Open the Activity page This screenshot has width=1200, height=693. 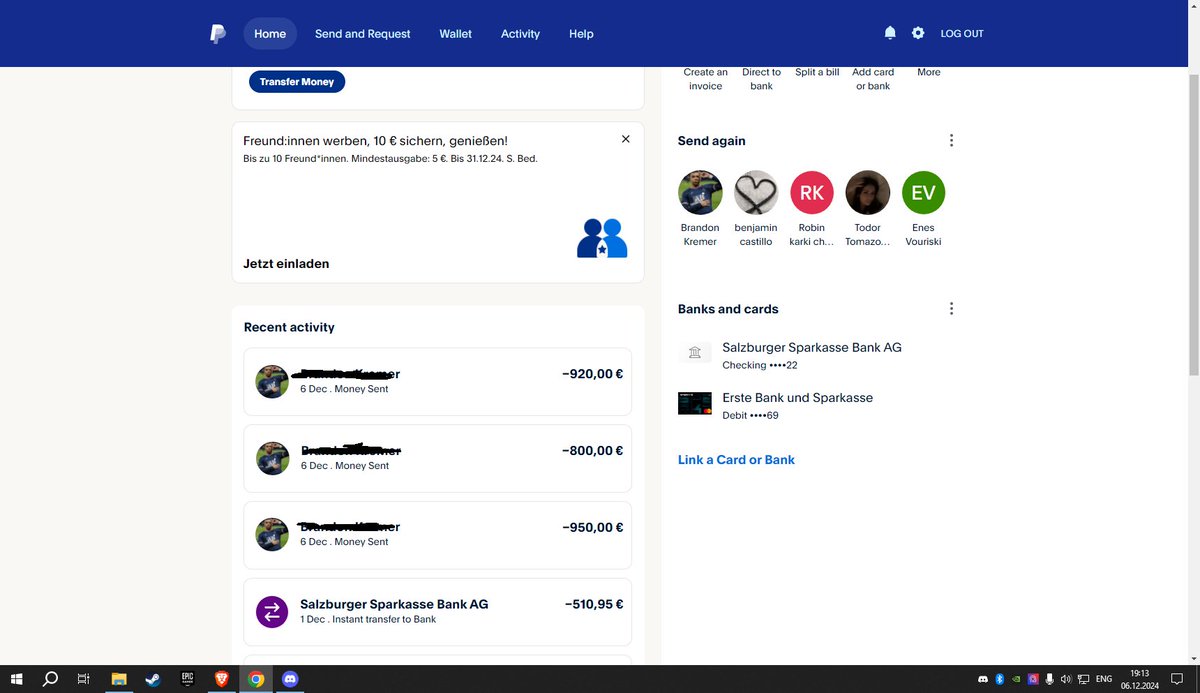[x=520, y=34]
